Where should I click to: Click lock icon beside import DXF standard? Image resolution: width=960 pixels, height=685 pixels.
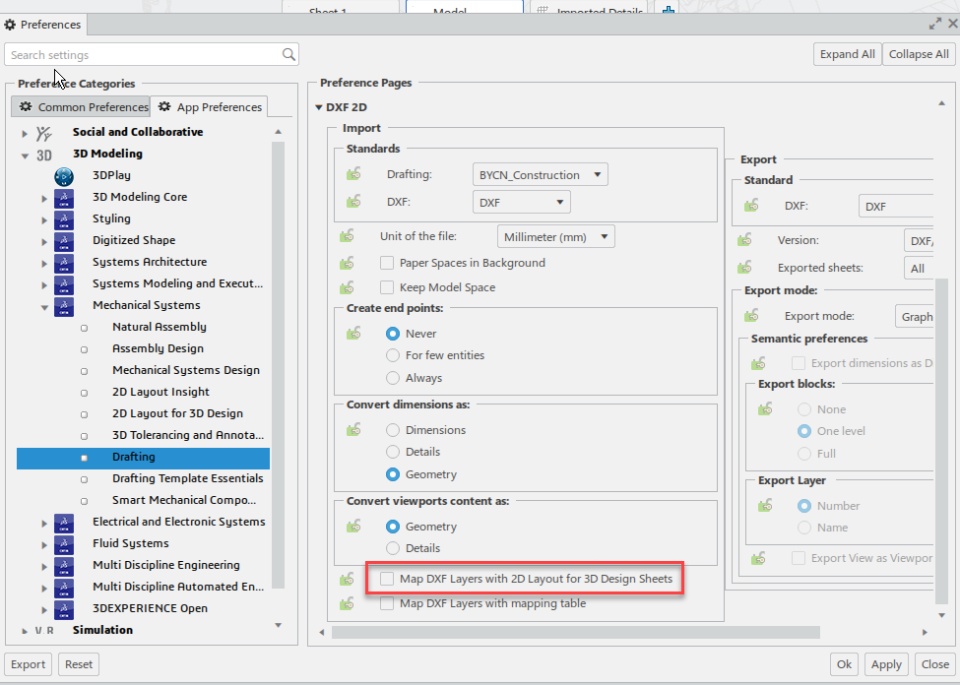[x=353, y=201]
